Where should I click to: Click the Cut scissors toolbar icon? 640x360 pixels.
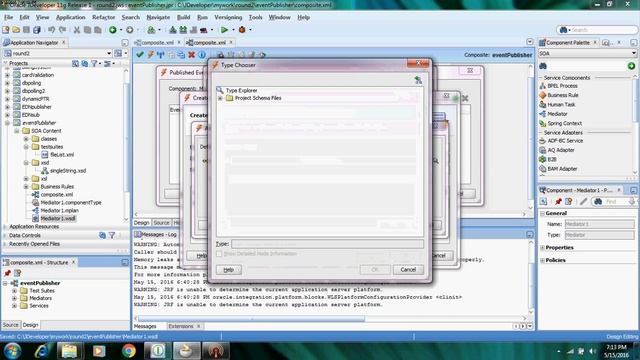[x=76, y=30]
